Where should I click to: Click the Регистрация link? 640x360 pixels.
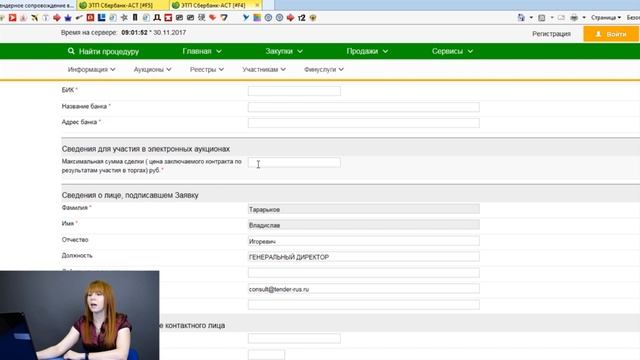(551, 34)
